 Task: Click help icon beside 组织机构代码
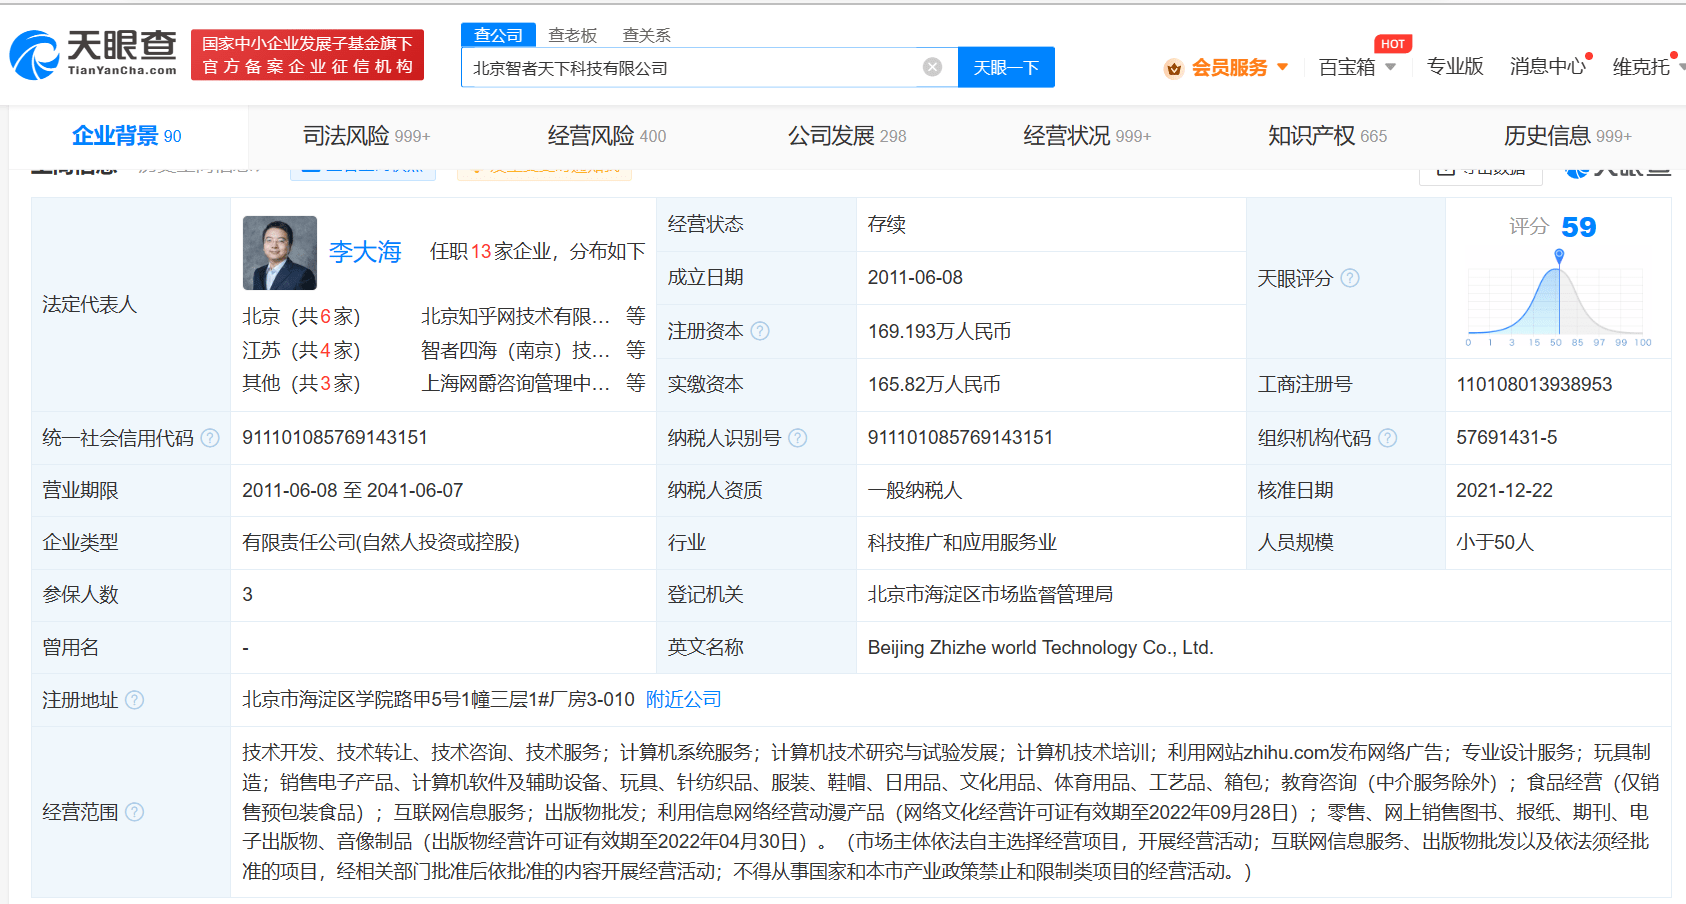(x=1388, y=438)
